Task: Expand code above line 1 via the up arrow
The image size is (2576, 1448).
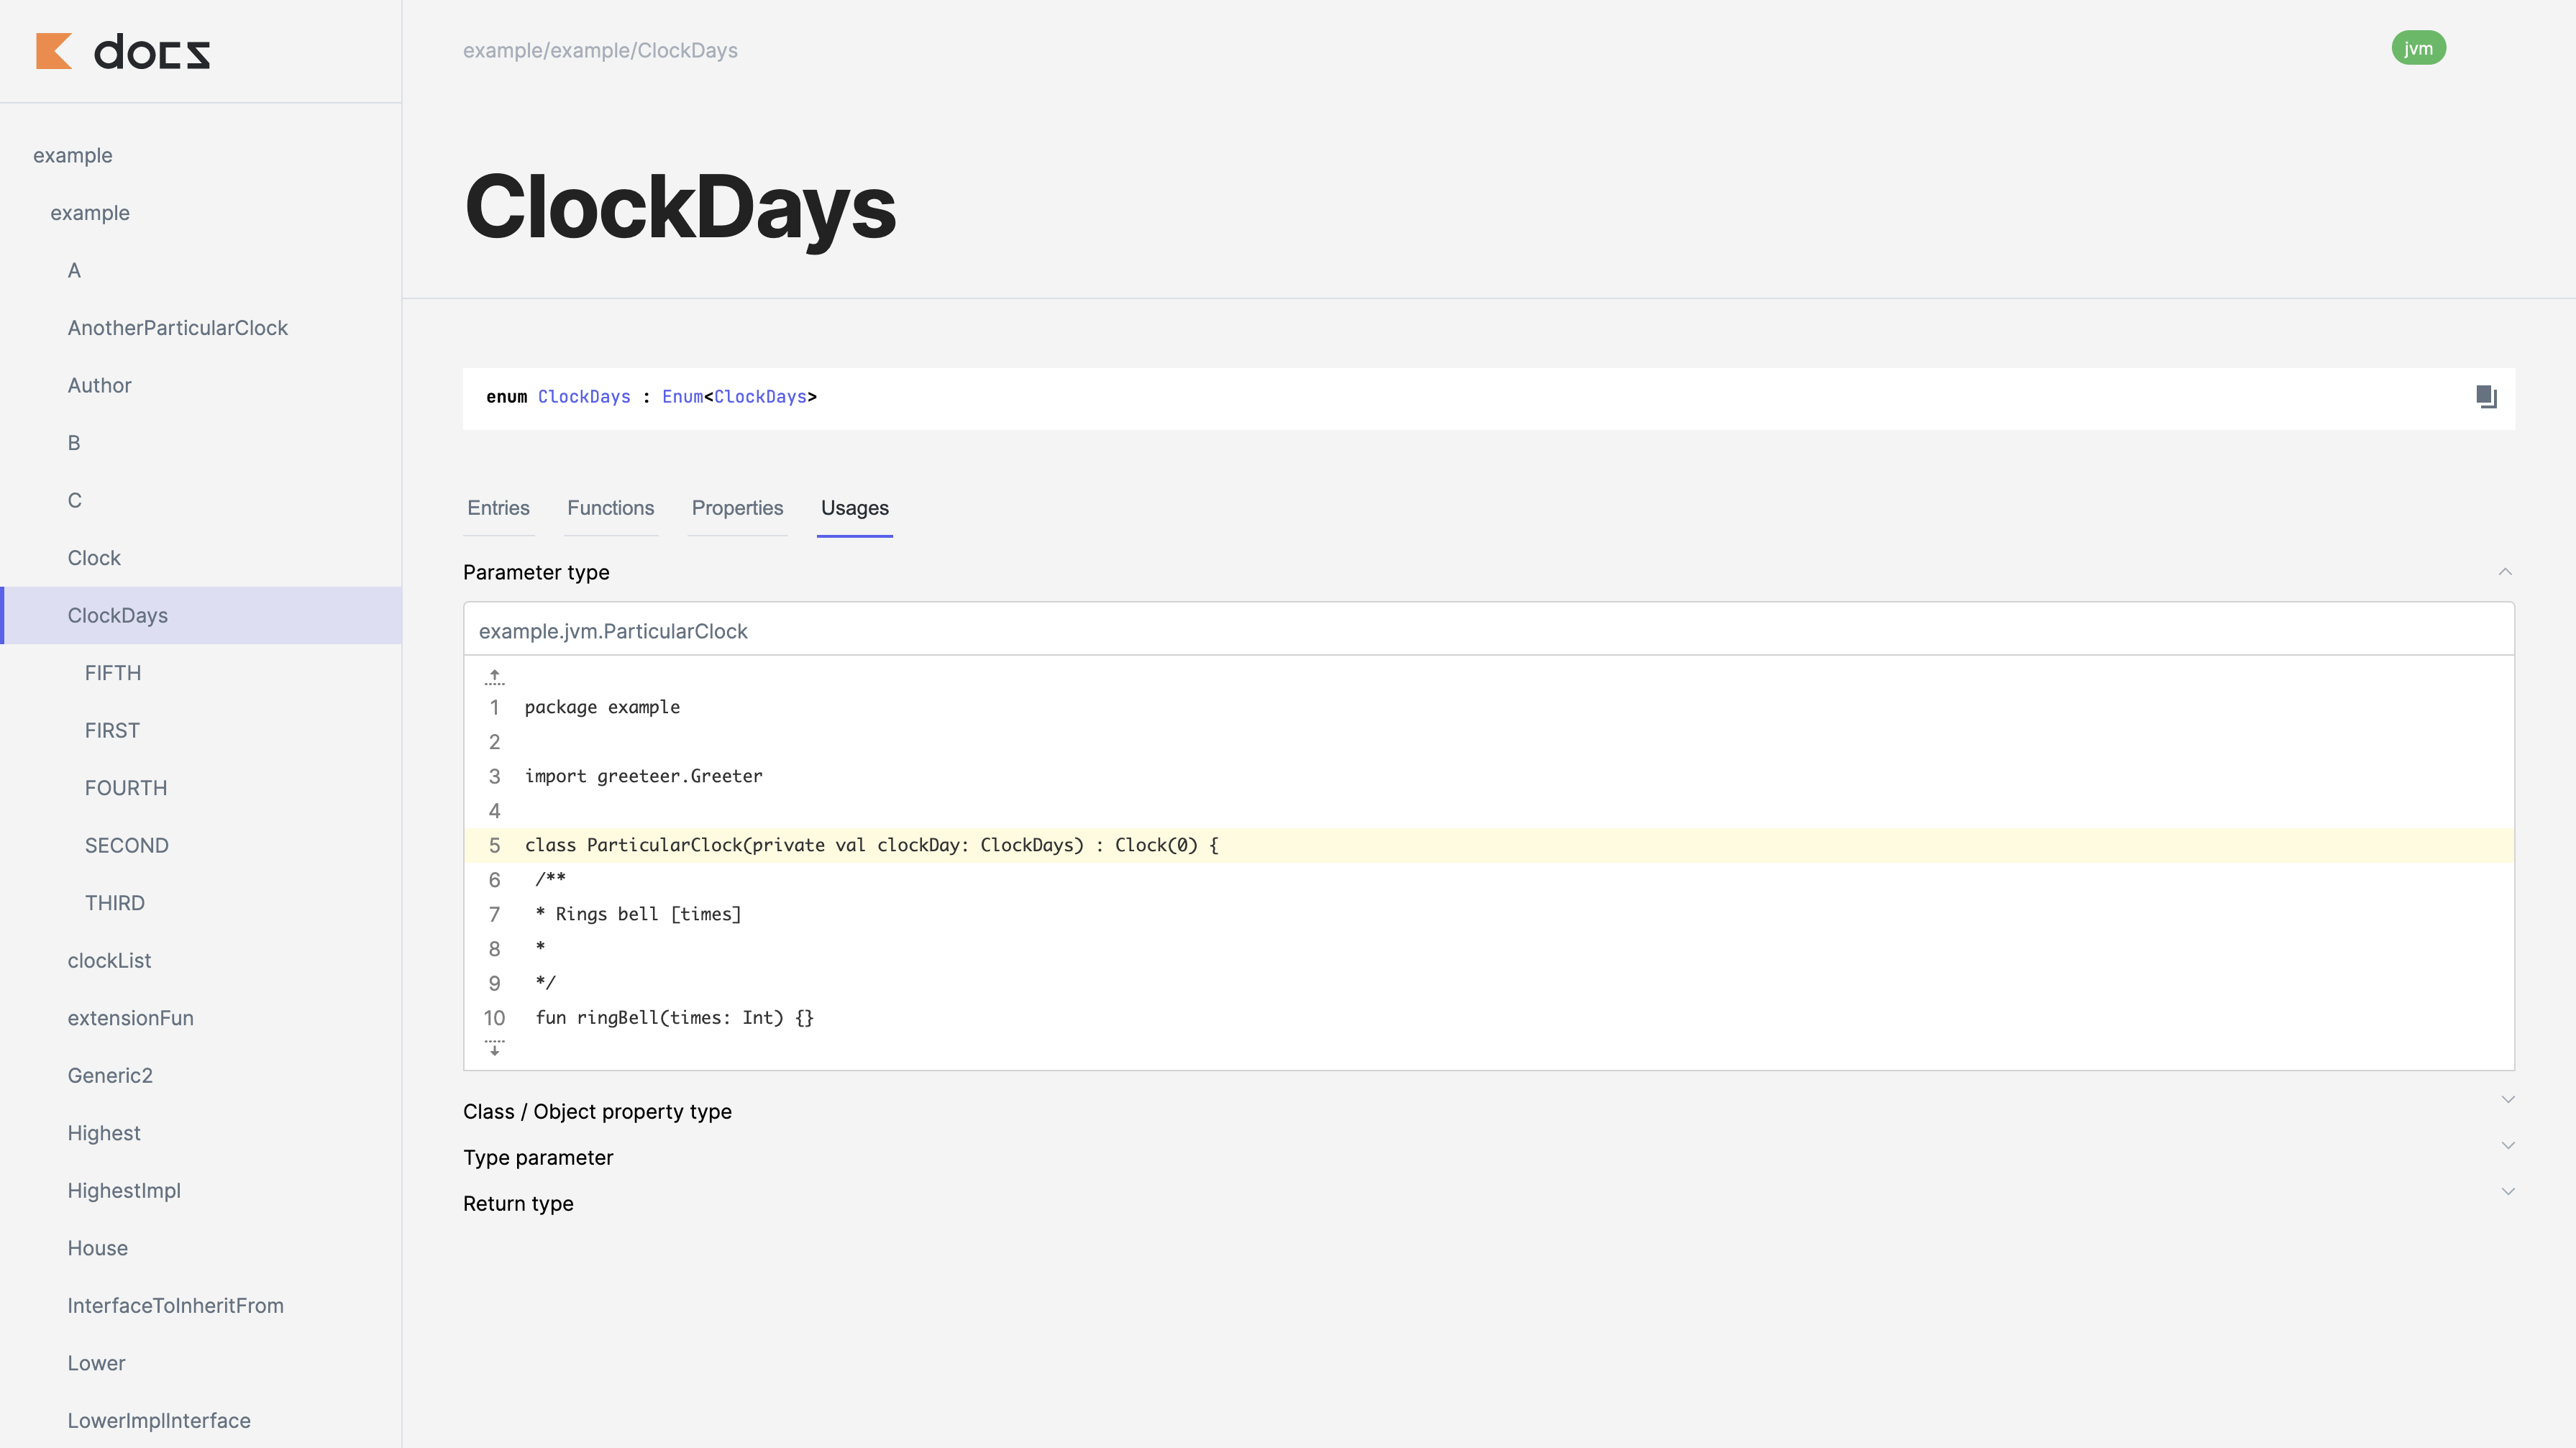Action: (x=494, y=676)
